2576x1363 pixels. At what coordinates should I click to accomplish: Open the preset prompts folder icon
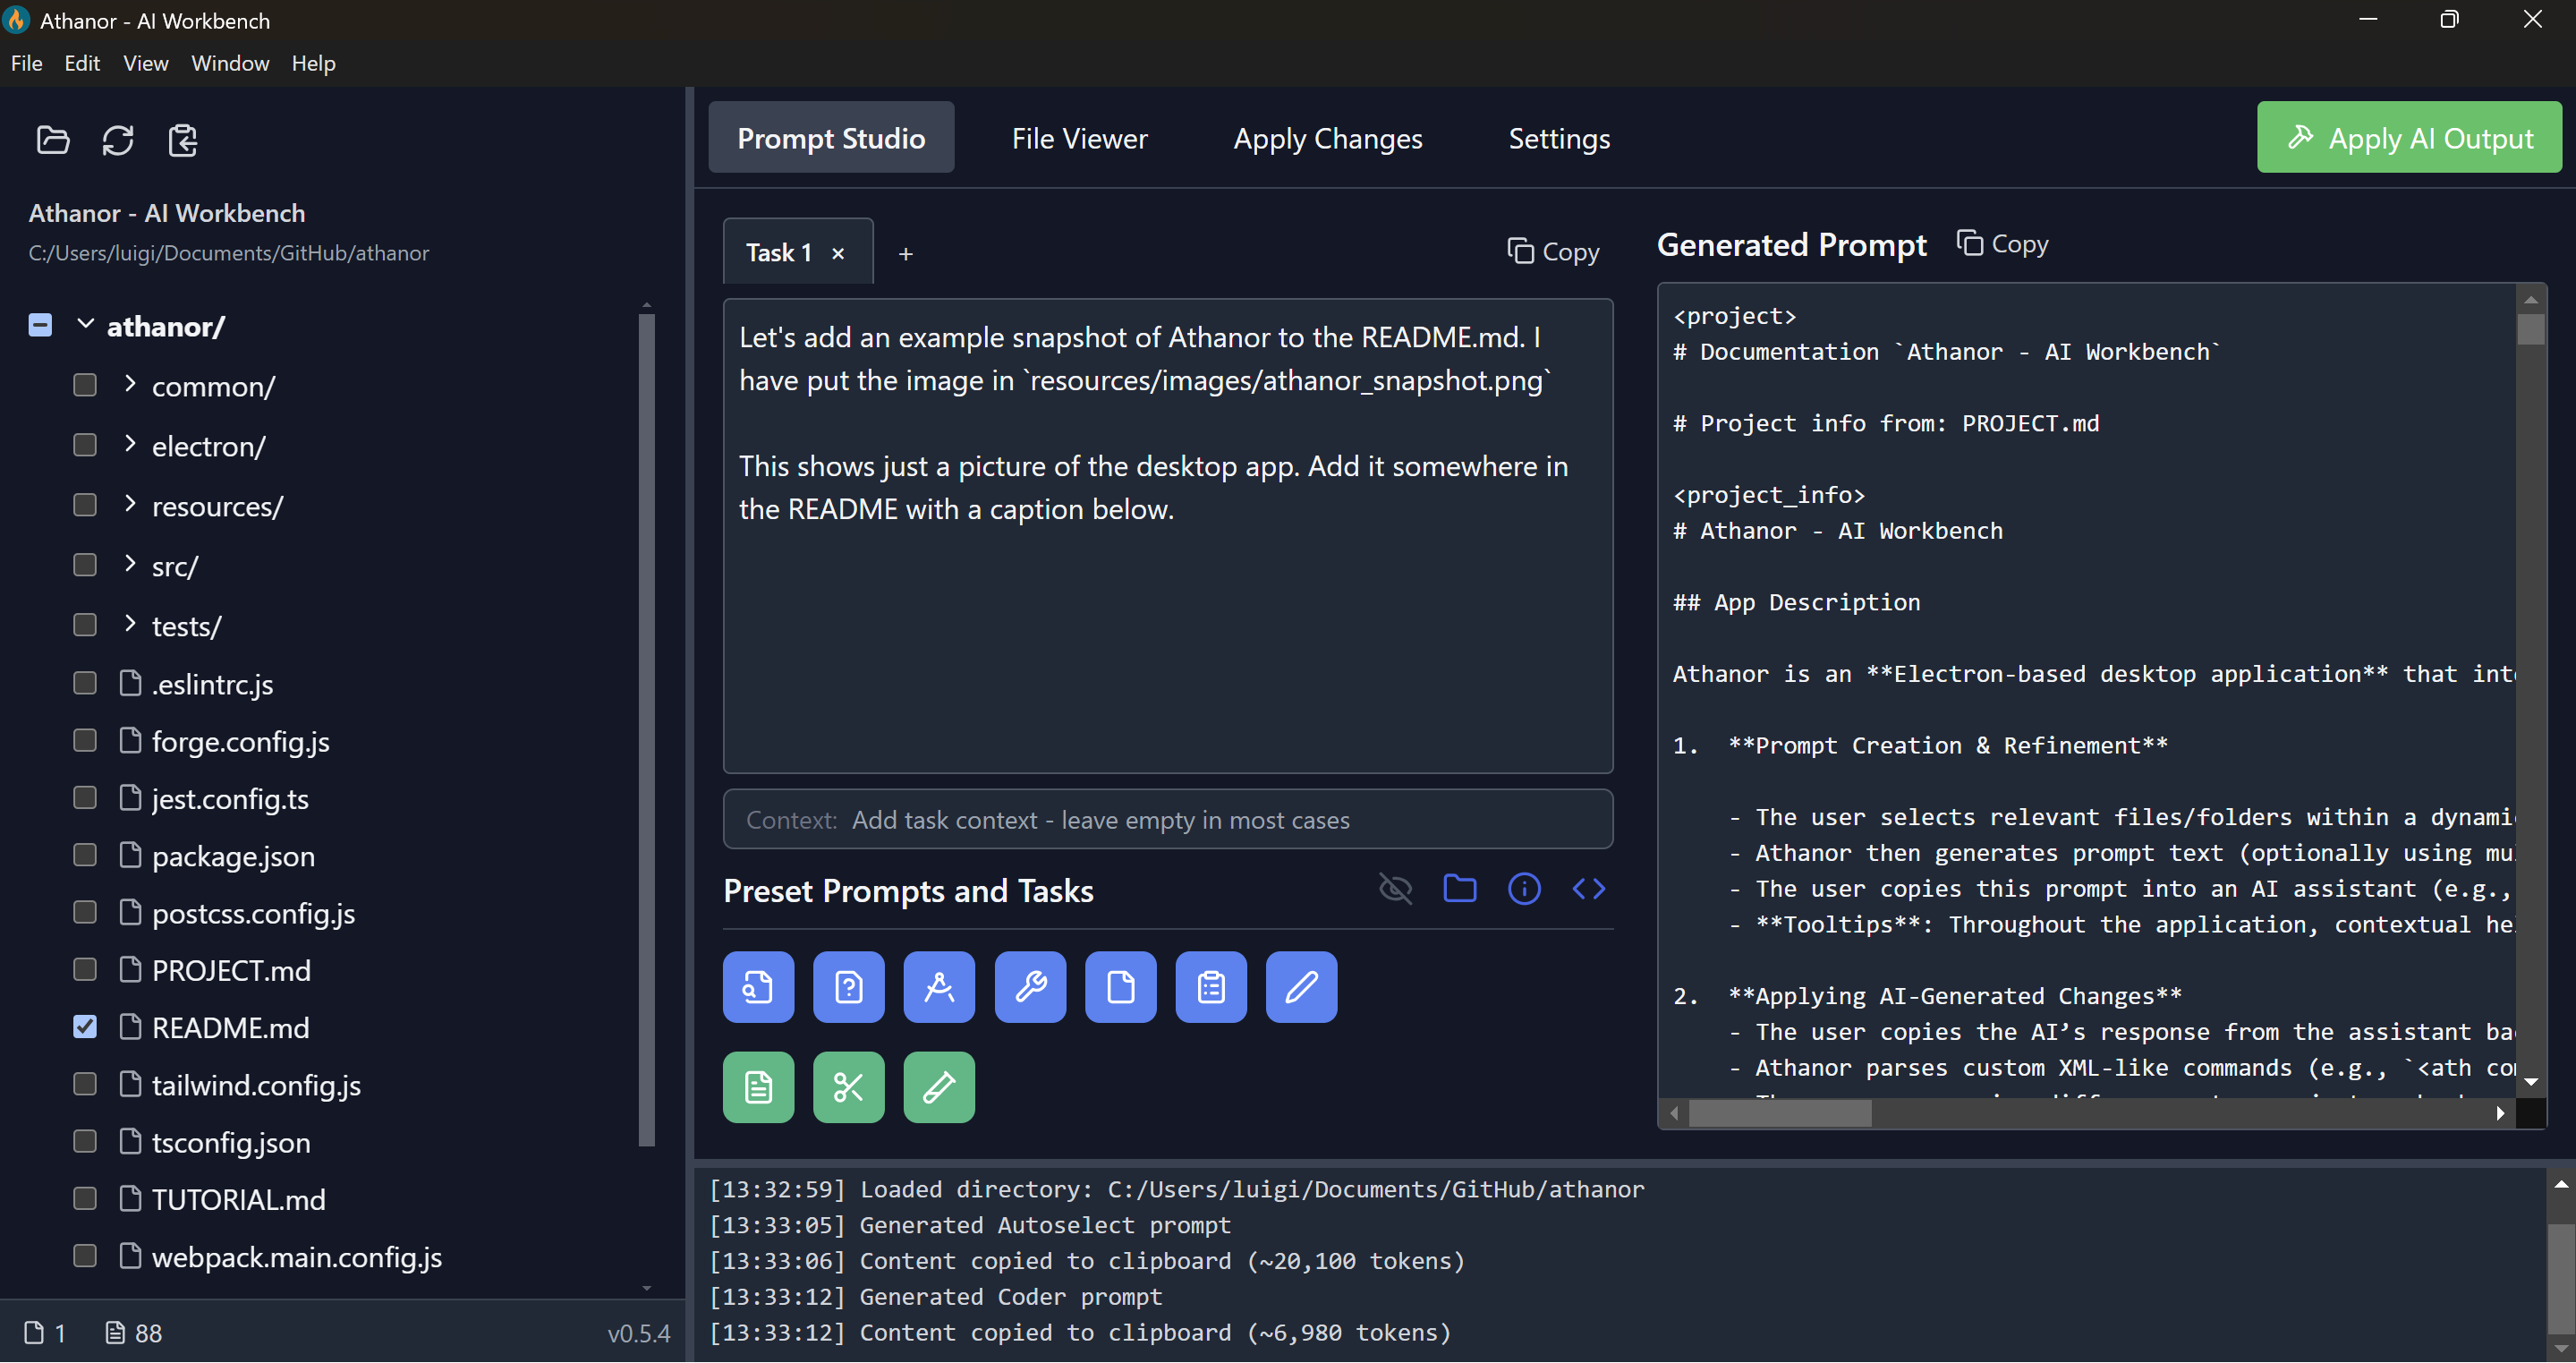(1460, 888)
